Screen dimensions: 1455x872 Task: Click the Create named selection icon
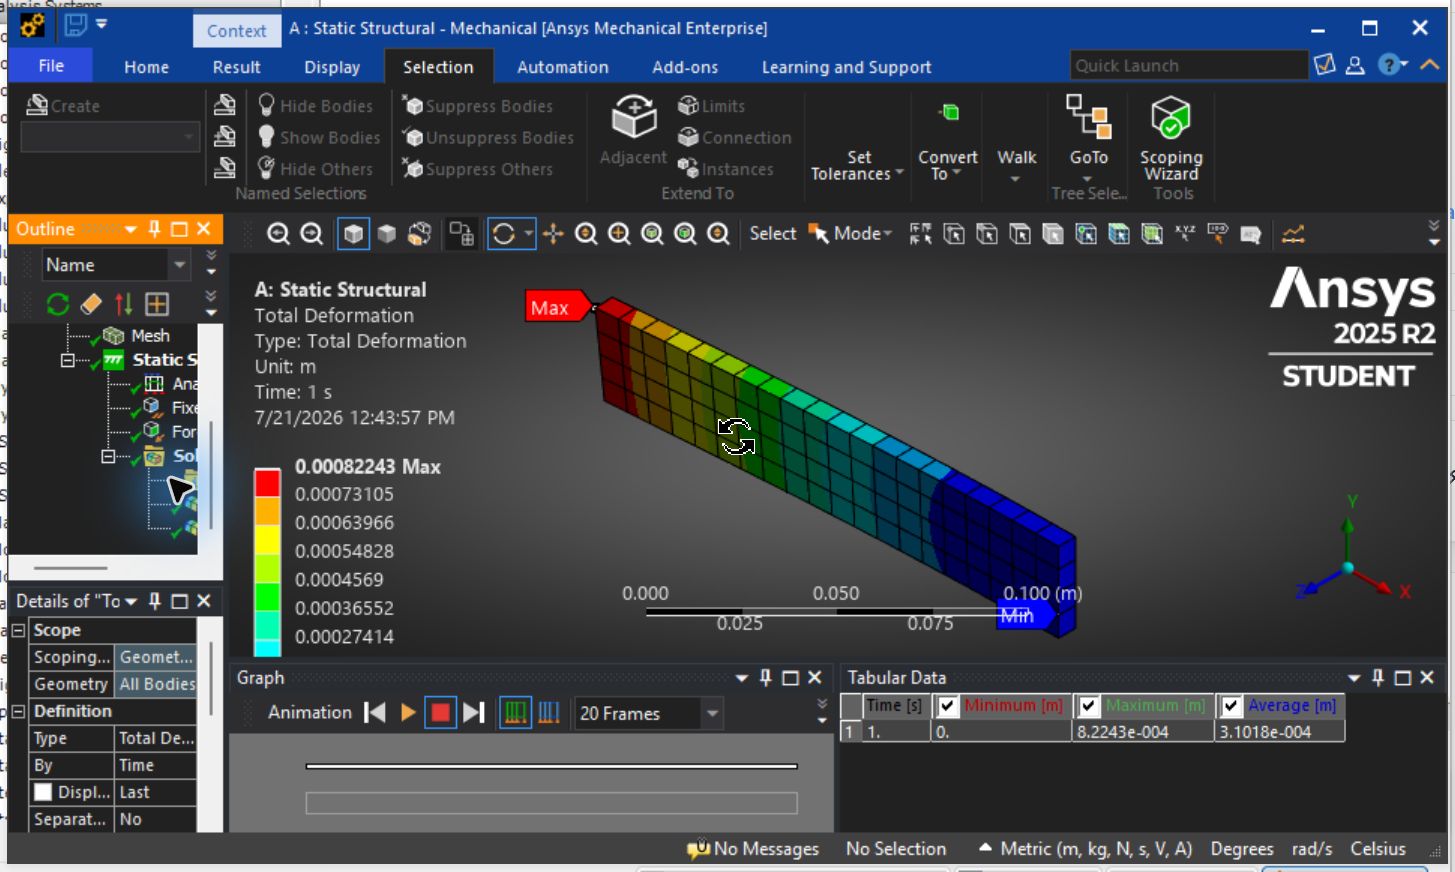point(37,105)
